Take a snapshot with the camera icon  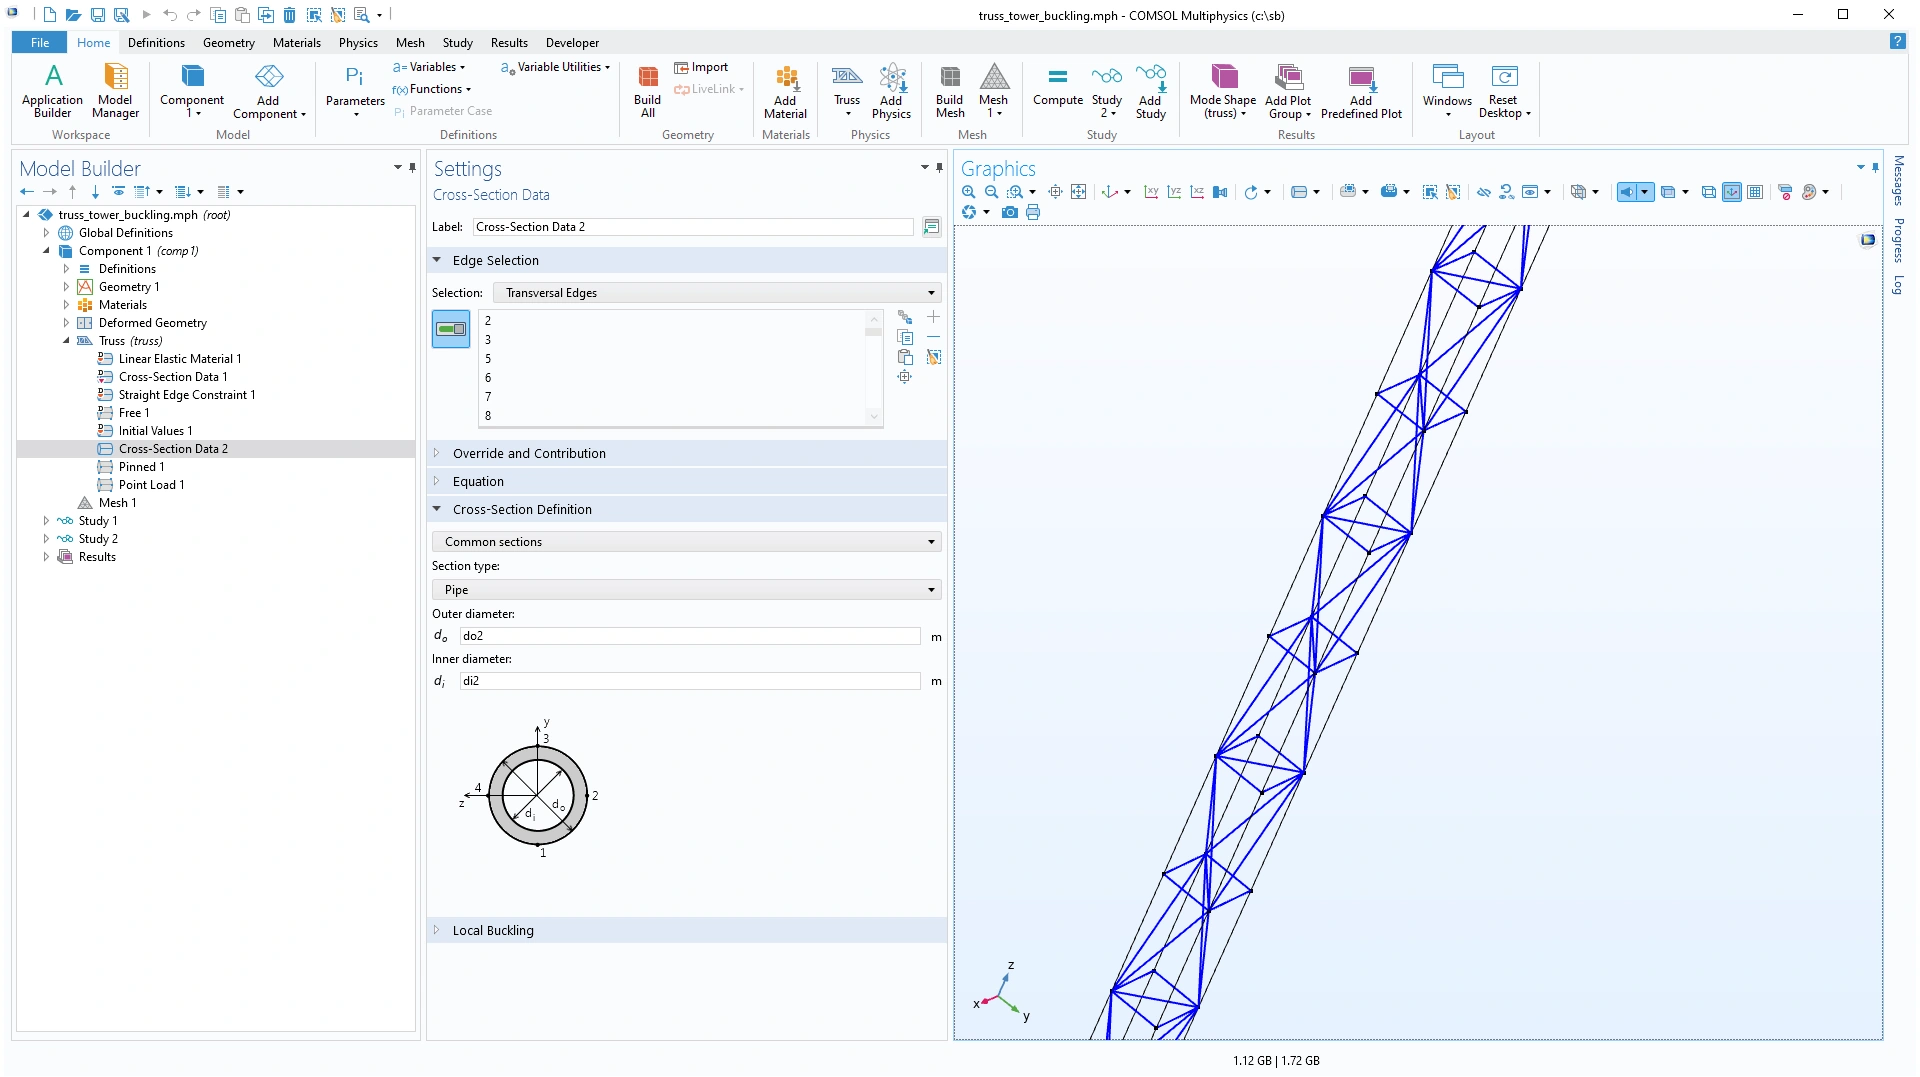tap(1010, 212)
